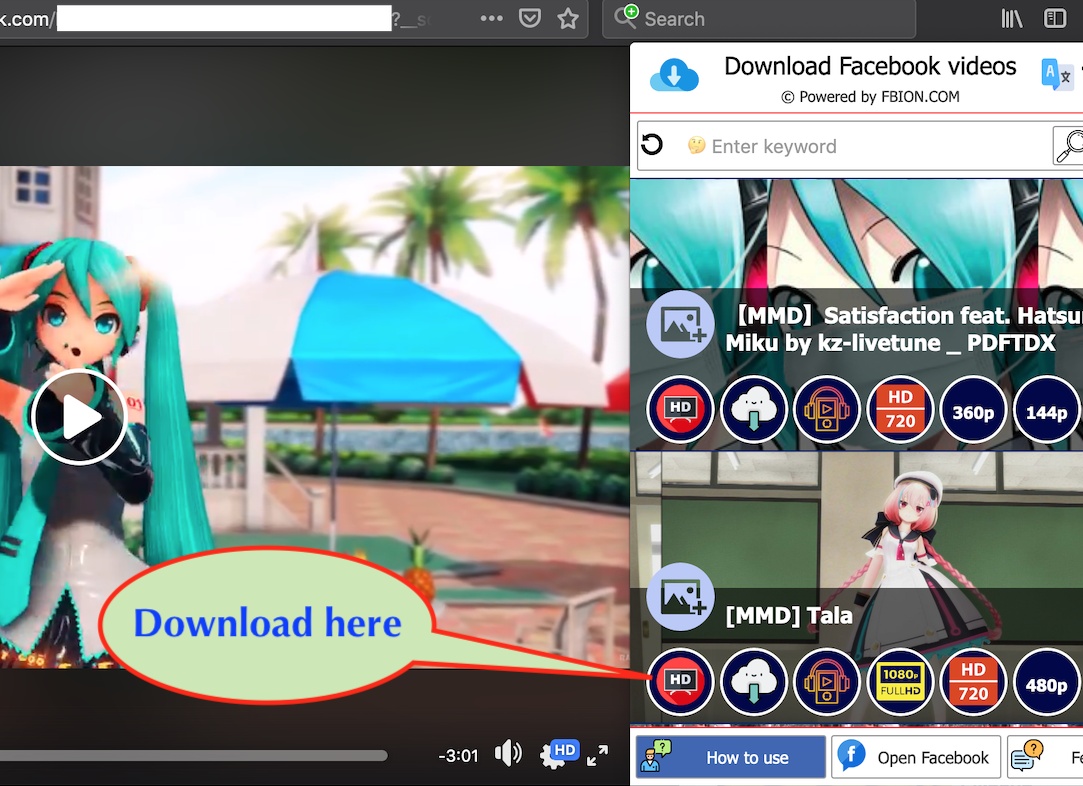Open the Library bookshelf icon
This screenshot has height=786, width=1083.
tap(1012, 19)
